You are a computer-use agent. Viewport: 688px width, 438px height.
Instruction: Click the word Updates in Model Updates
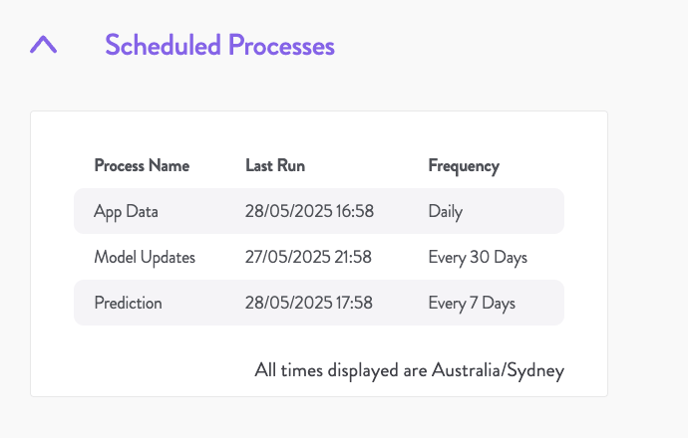168,258
